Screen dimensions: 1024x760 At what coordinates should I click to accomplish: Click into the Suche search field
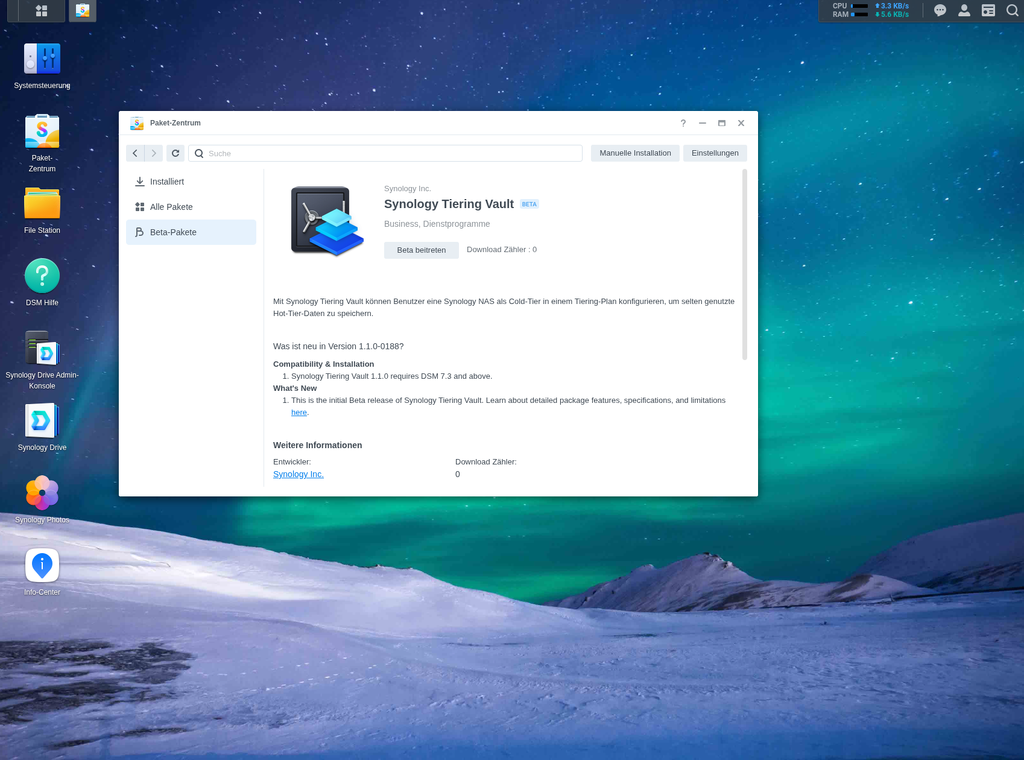tap(390, 153)
